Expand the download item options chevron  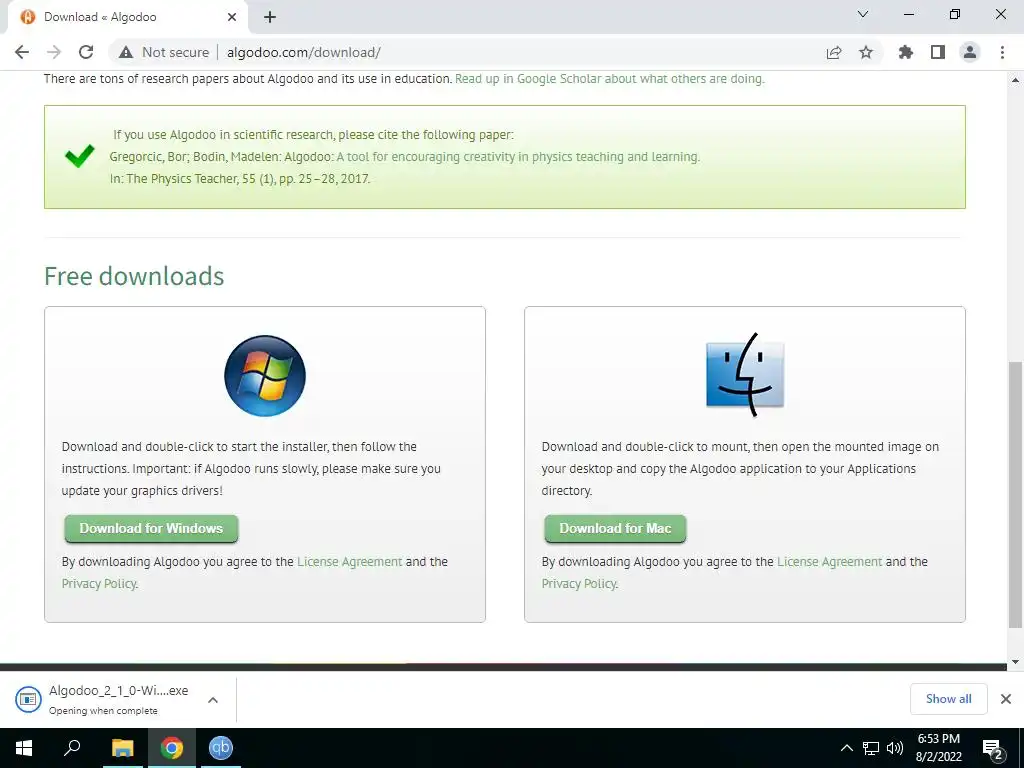click(213, 699)
